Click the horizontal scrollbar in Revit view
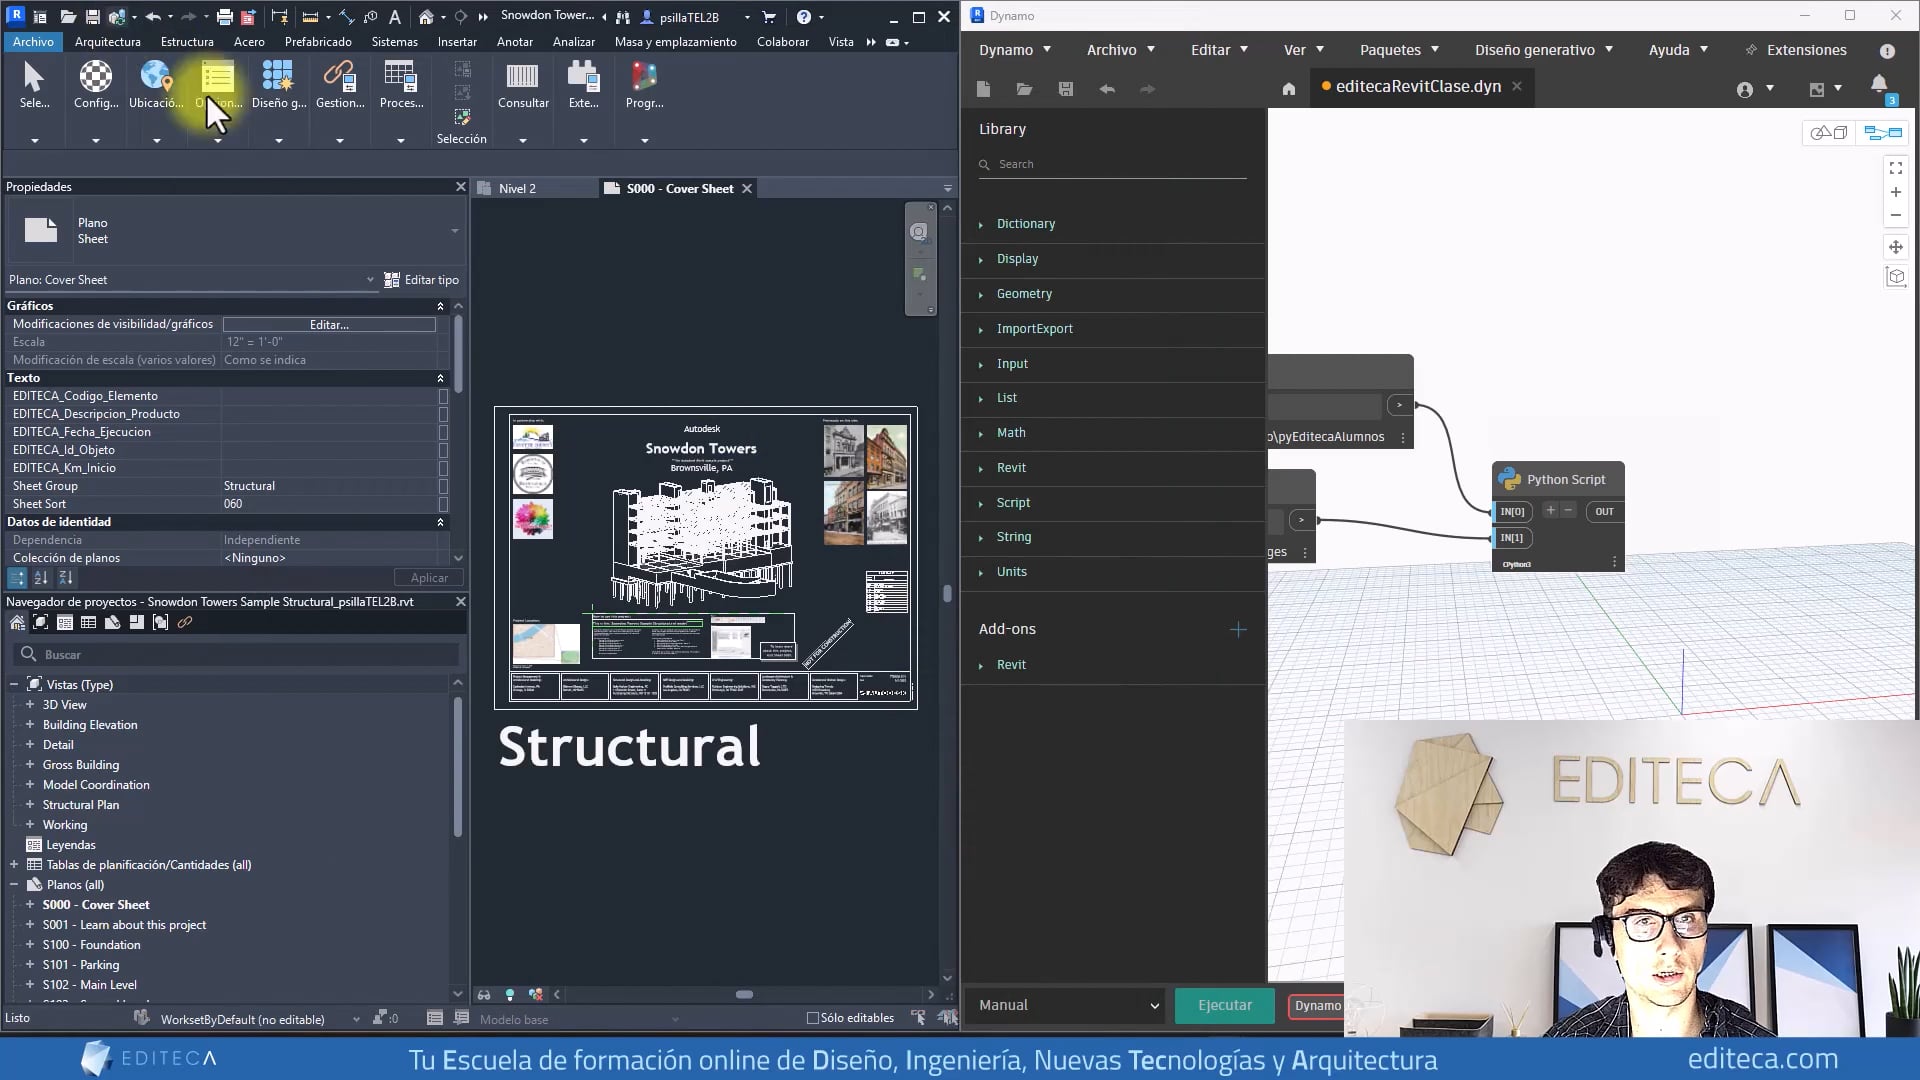 tap(744, 995)
